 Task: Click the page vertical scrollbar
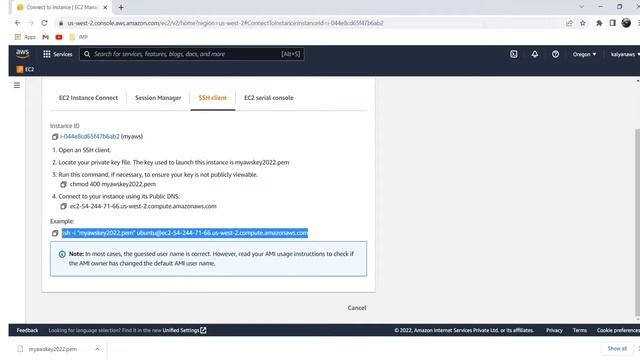pos(638,222)
